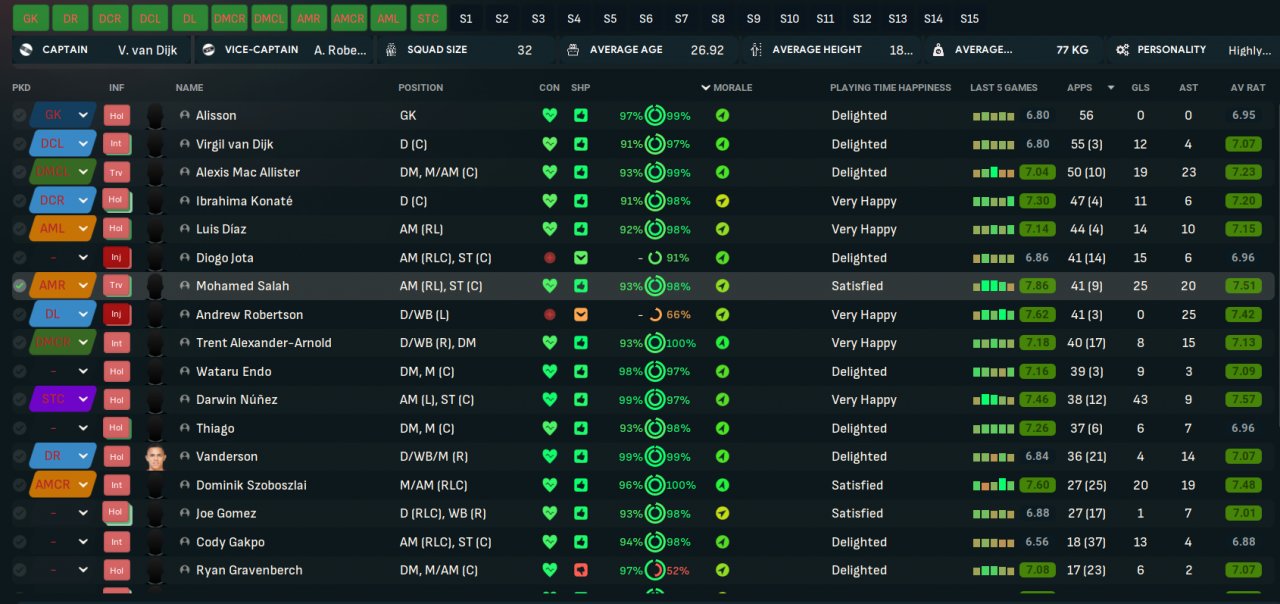Click Andrew Robertson's orange fitness ring
The height and width of the screenshot is (604, 1280).
pos(655,314)
